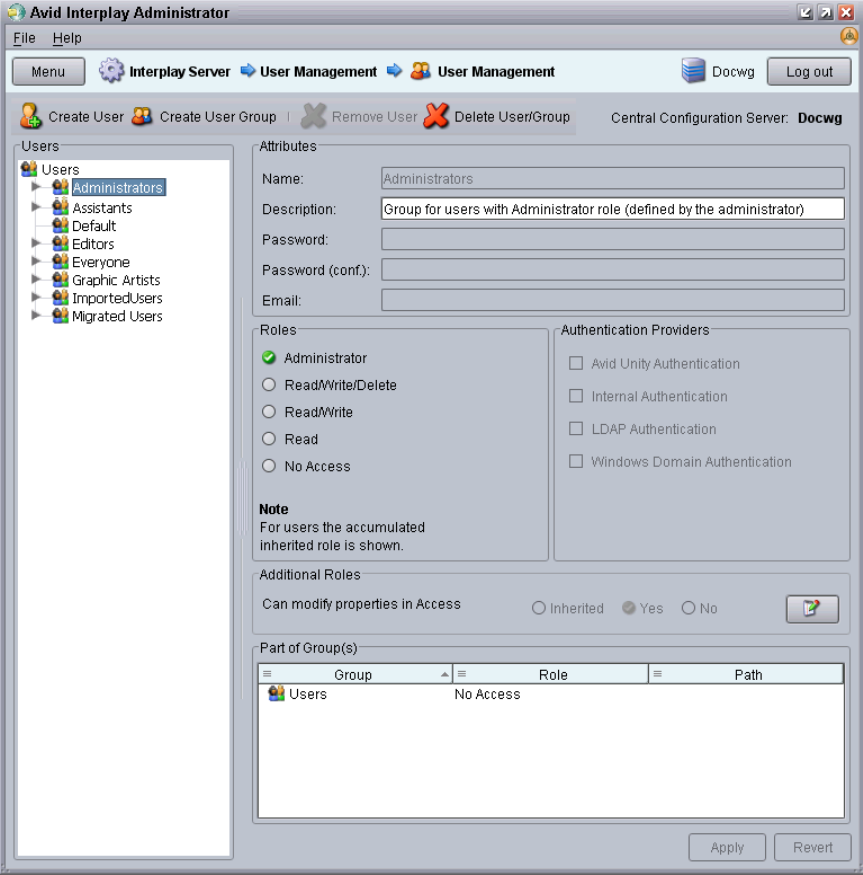The width and height of the screenshot is (863, 875).
Task: Click the Interplay Server breadcrumb label
Action: (180, 71)
